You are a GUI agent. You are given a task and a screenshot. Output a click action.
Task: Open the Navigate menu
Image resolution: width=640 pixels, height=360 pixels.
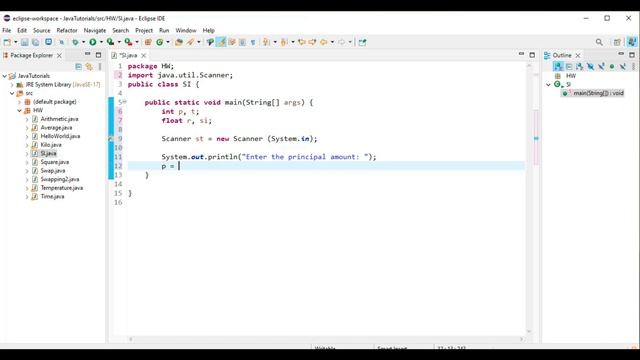point(95,30)
